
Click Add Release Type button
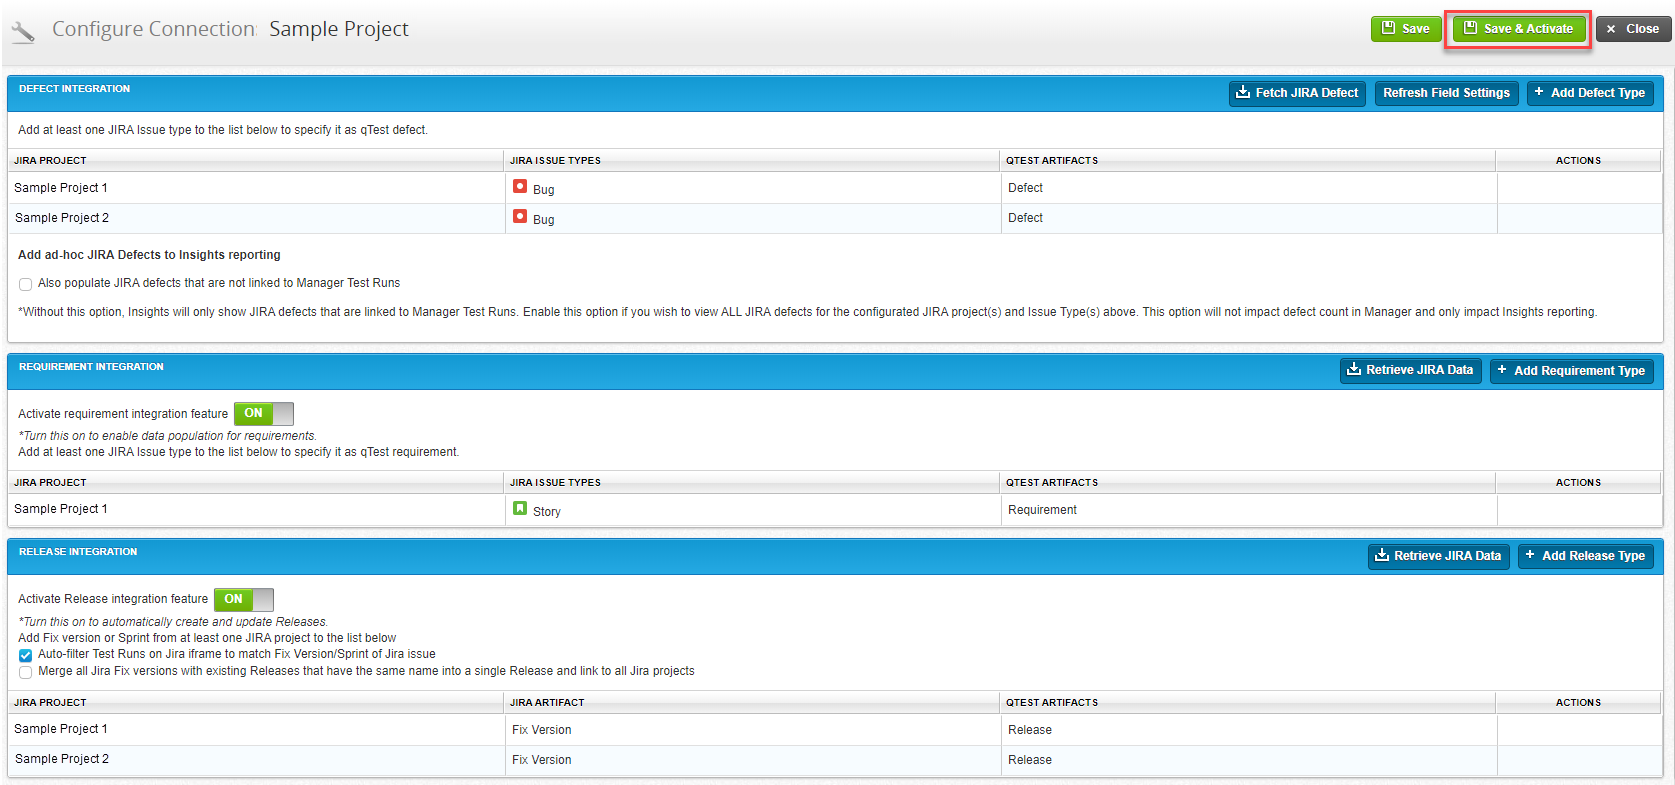[x=1585, y=556]
